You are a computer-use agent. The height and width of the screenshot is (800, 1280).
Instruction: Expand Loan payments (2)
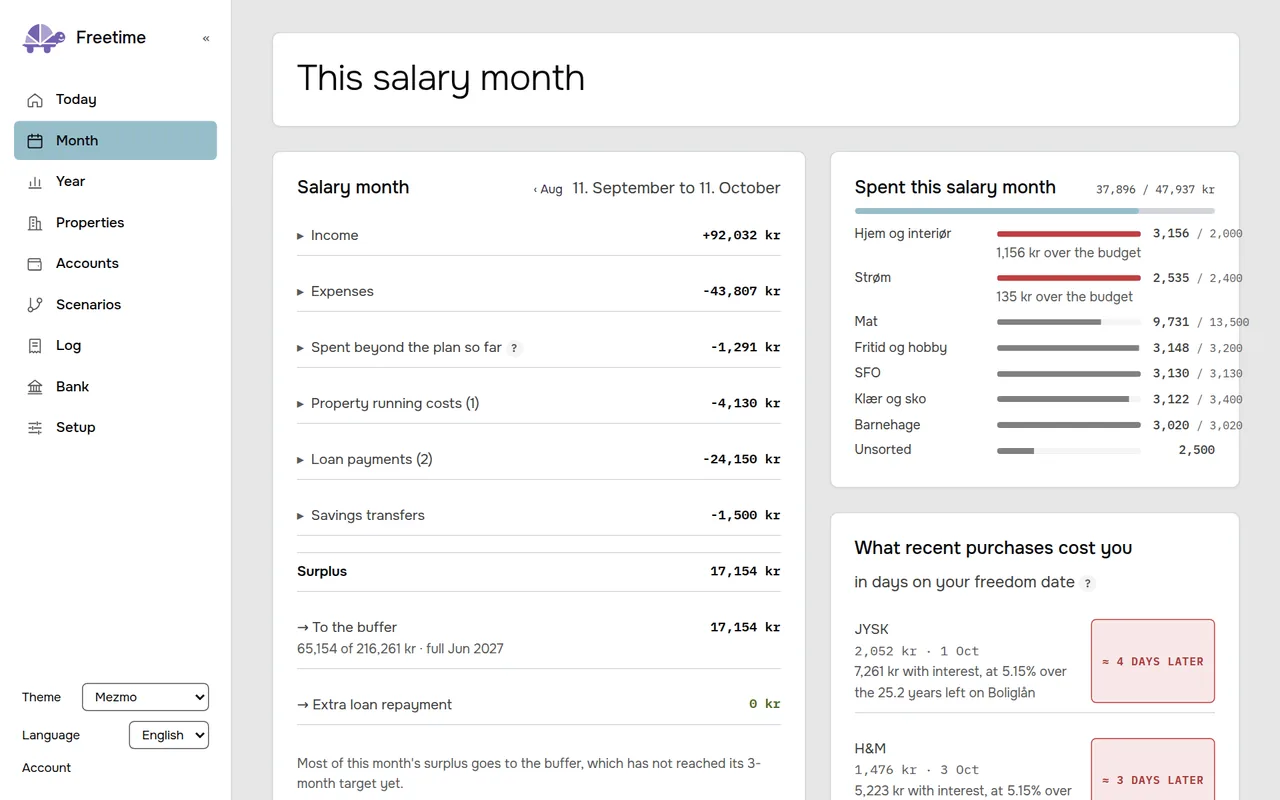539,460
